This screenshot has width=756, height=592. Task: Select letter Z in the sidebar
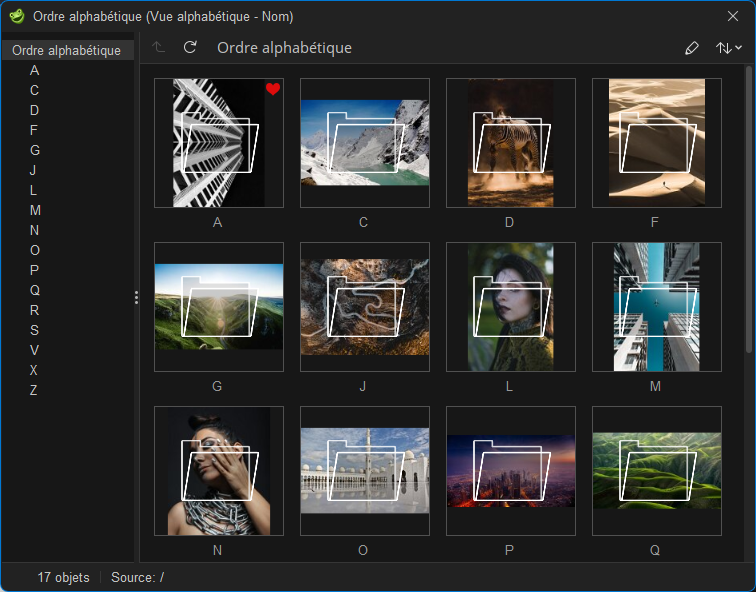click(34, 390)
